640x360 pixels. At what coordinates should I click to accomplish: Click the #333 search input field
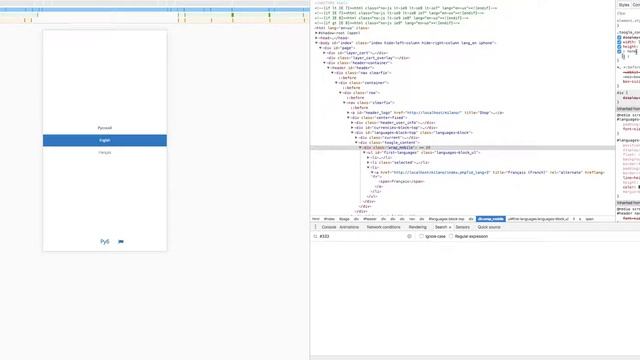click(x=363, y=236)
